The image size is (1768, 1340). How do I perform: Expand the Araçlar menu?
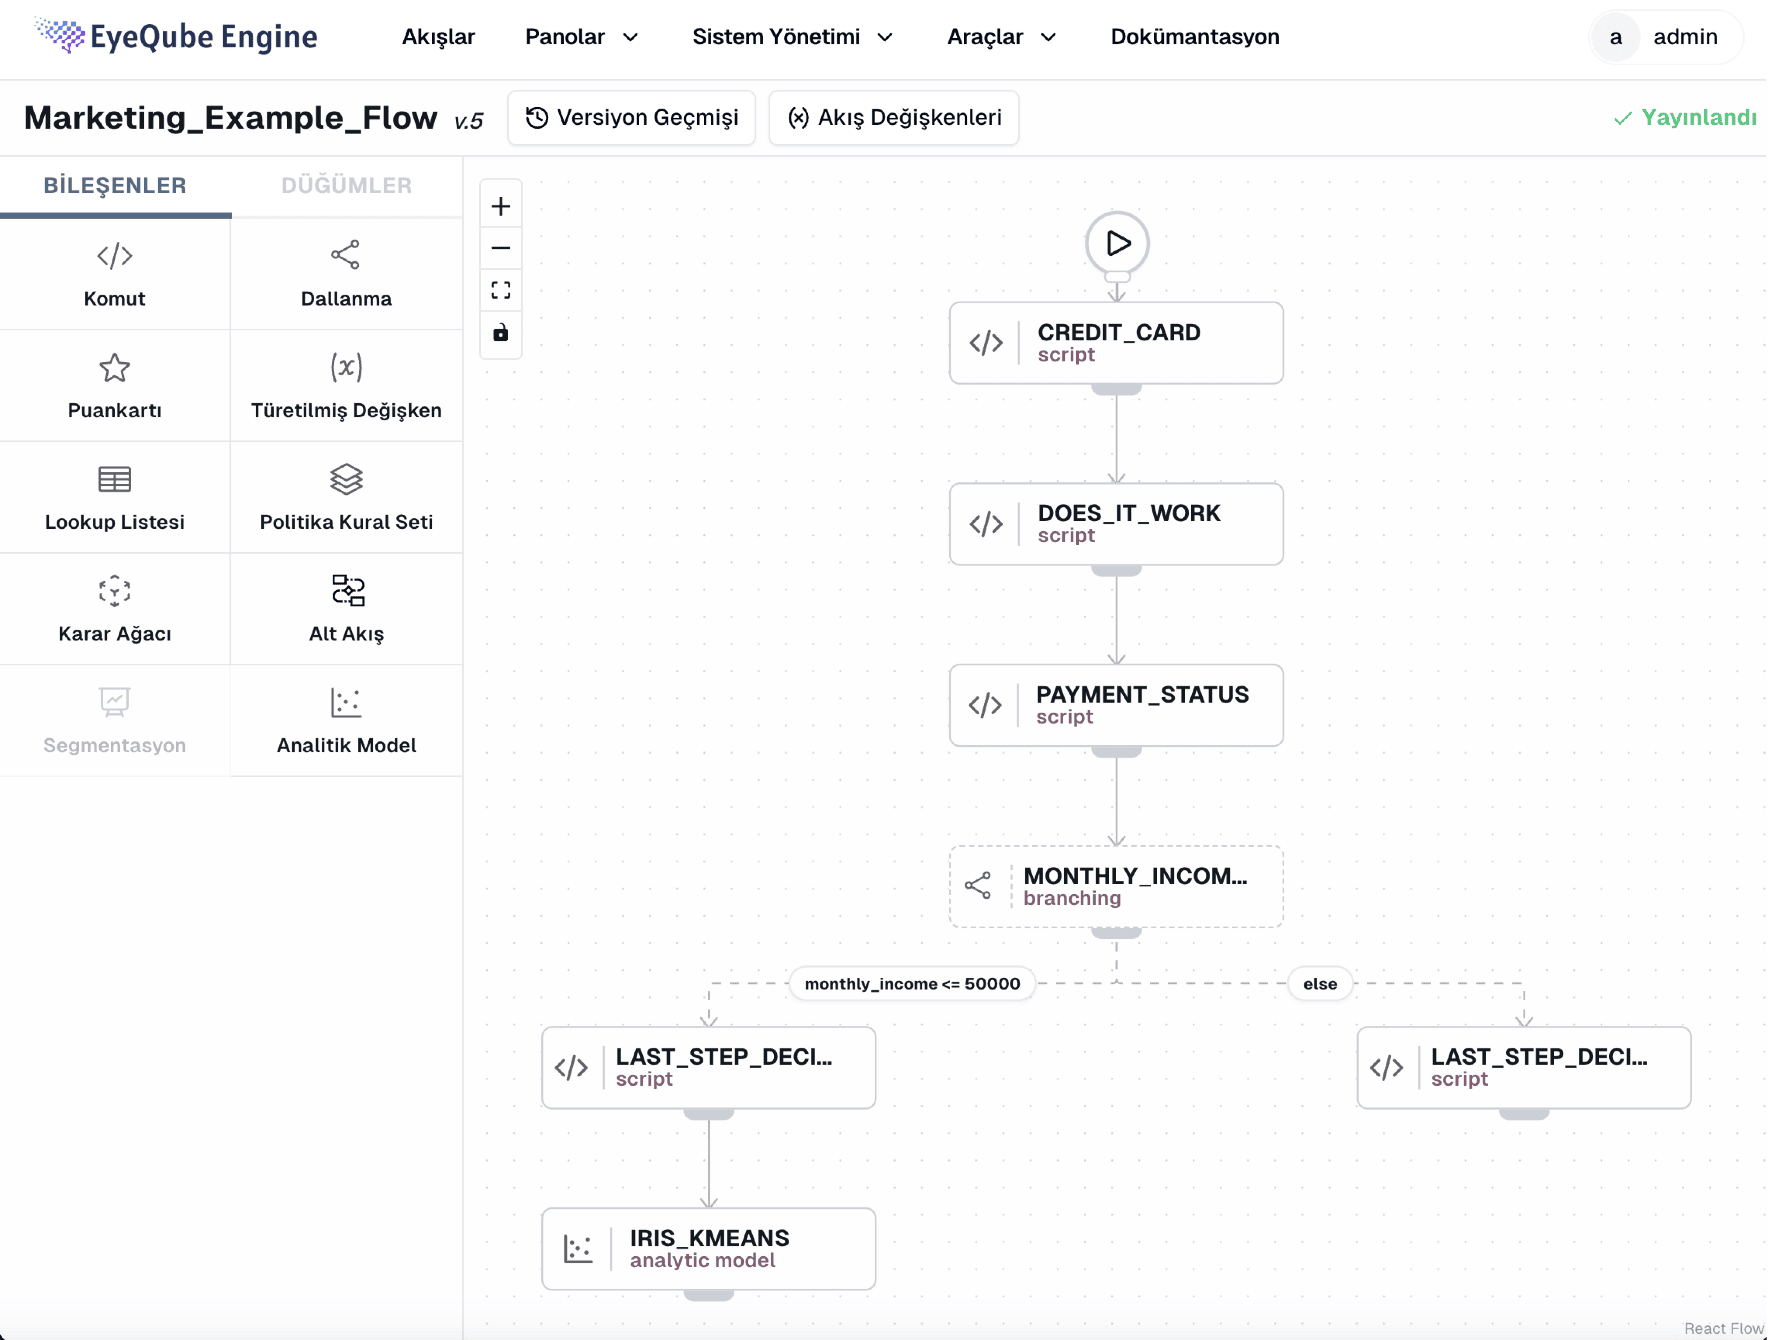[1002, 37]
